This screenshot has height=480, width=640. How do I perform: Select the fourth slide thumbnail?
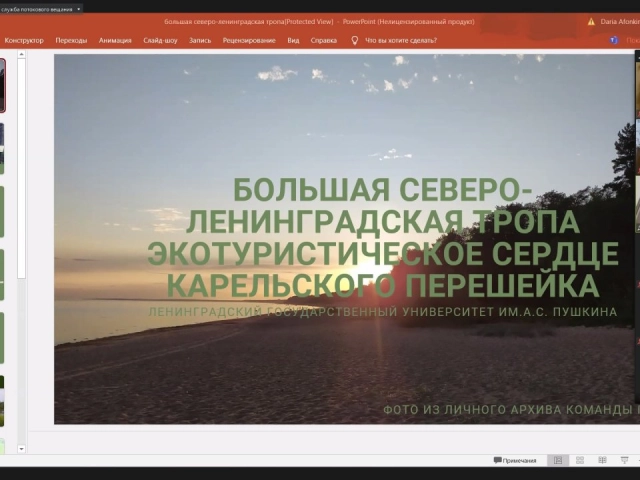pos(2,275)
